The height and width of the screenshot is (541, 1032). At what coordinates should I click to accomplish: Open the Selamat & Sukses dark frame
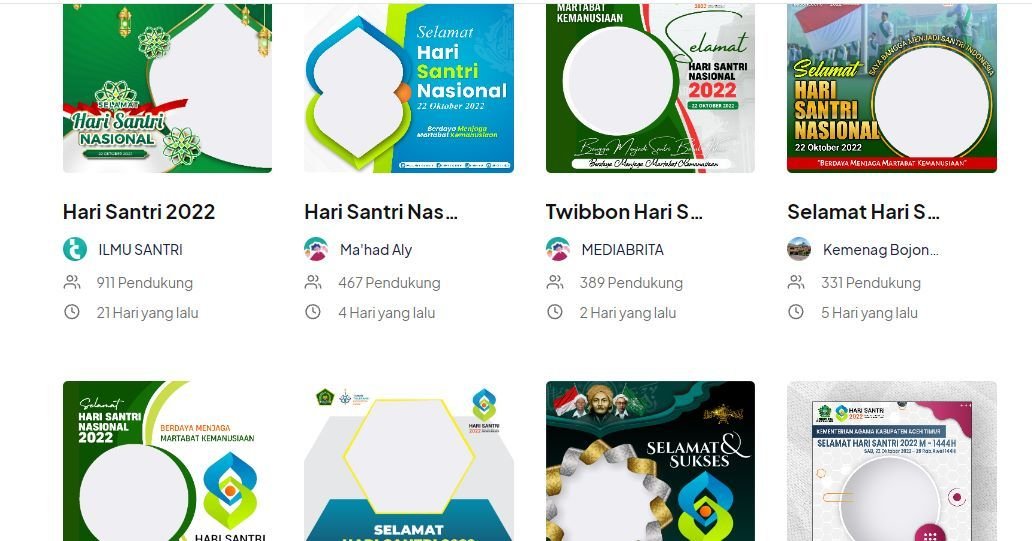[650, 461]
